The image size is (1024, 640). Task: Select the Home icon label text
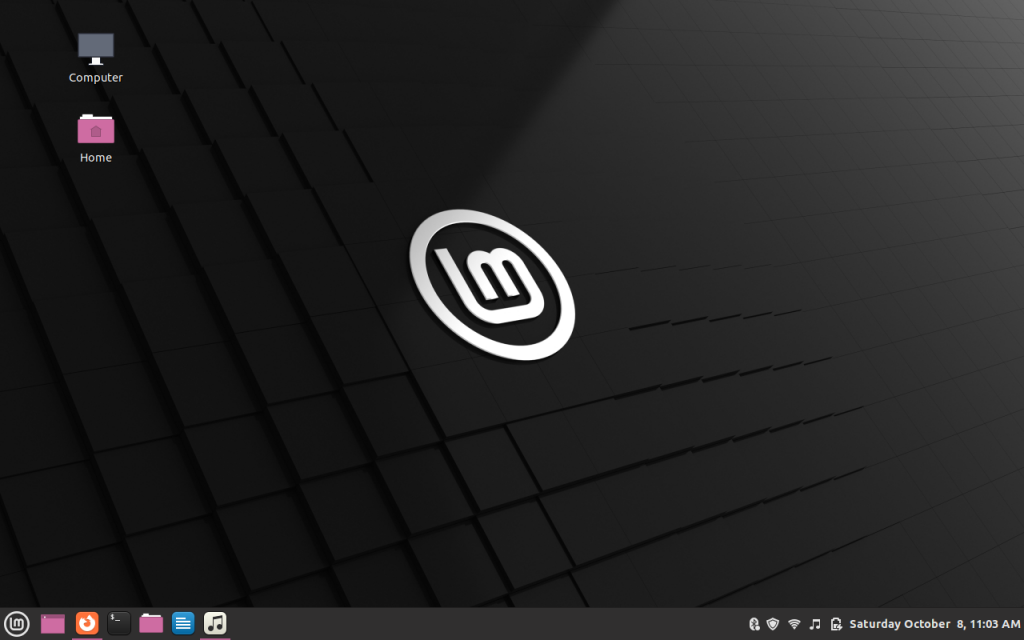tap(95, 157)
